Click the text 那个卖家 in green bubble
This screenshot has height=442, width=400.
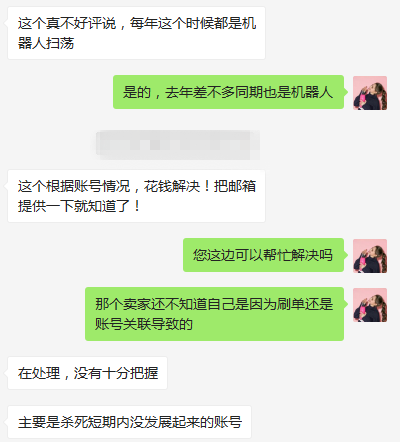pyautogui.click(x=123, y=304)
